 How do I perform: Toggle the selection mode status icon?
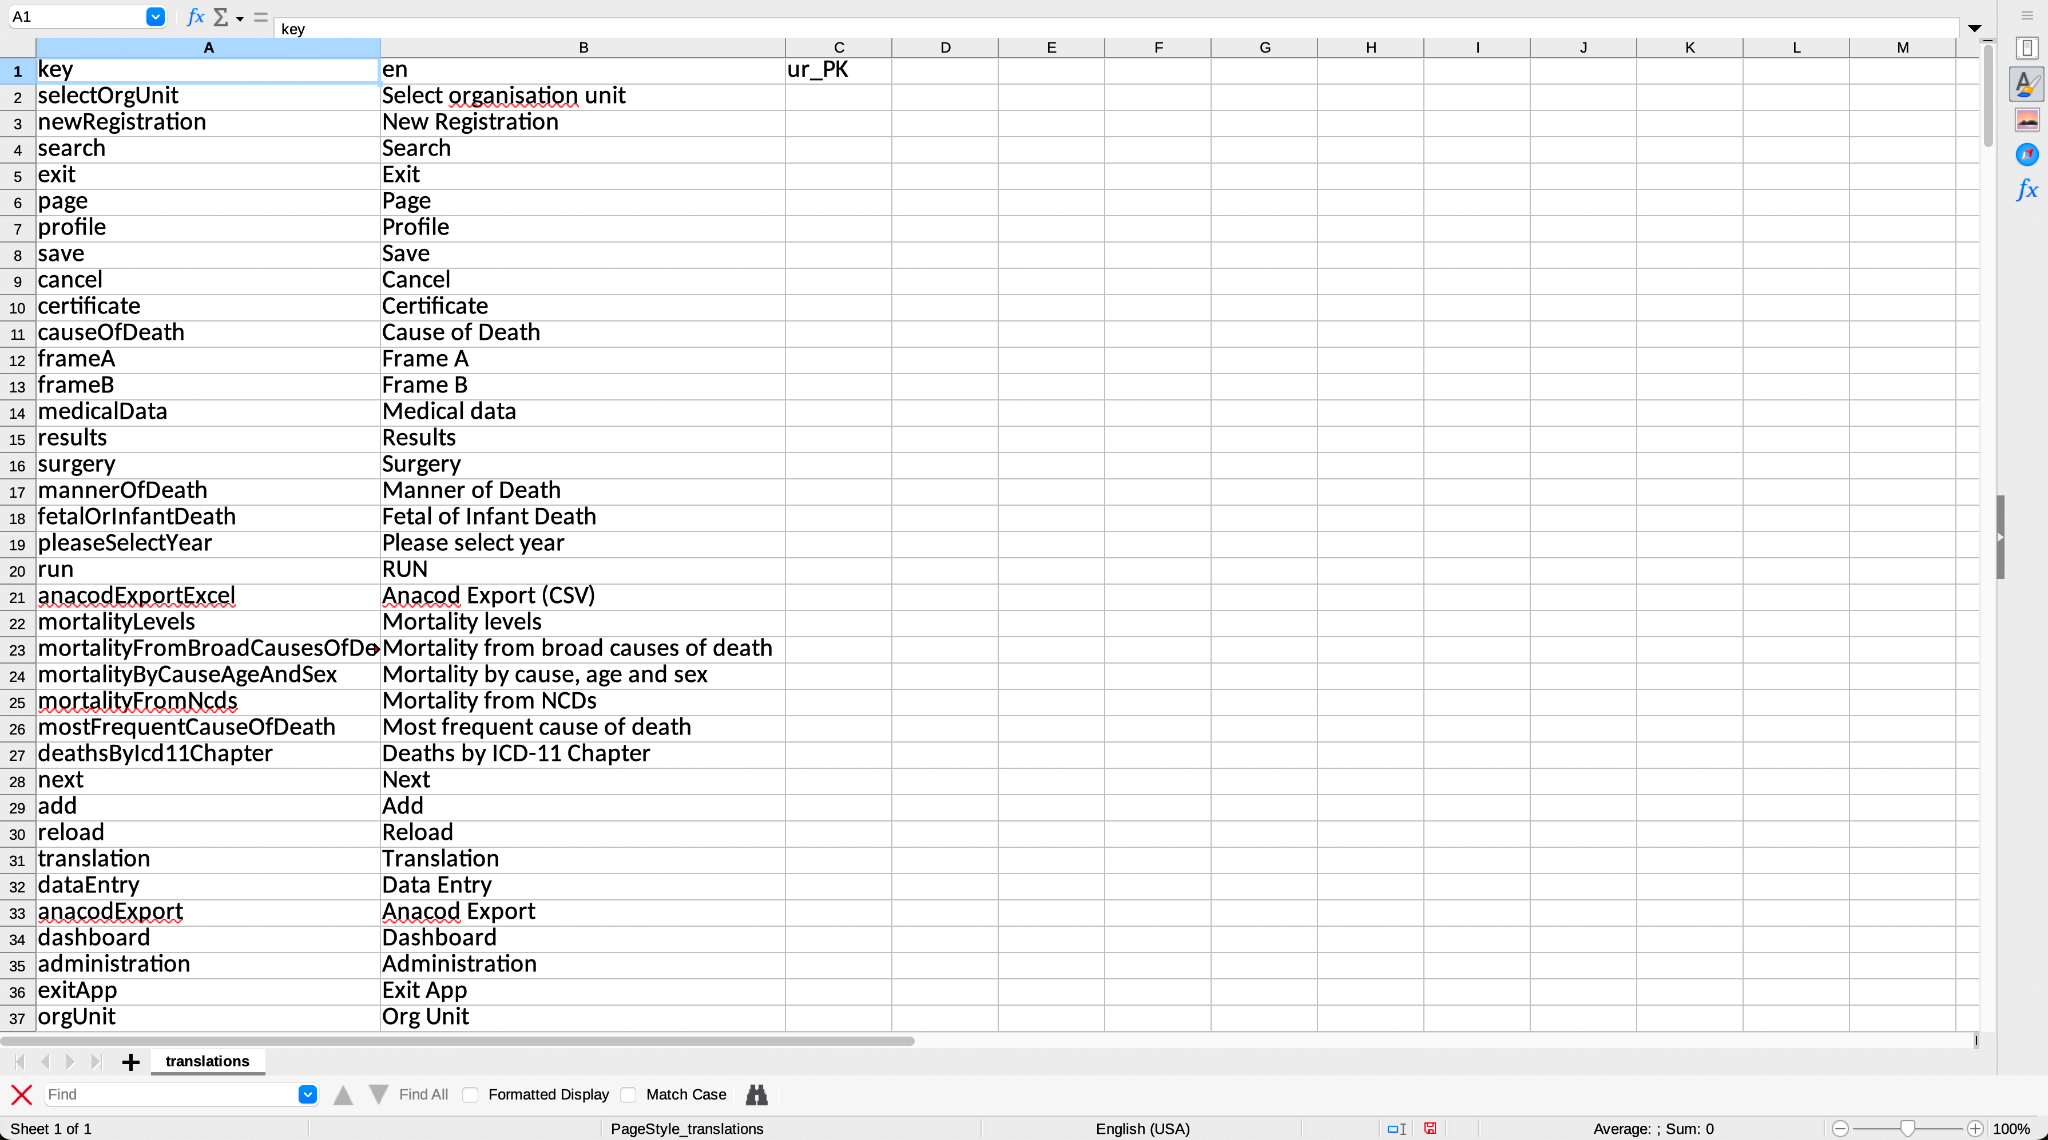(1397, 1128)
